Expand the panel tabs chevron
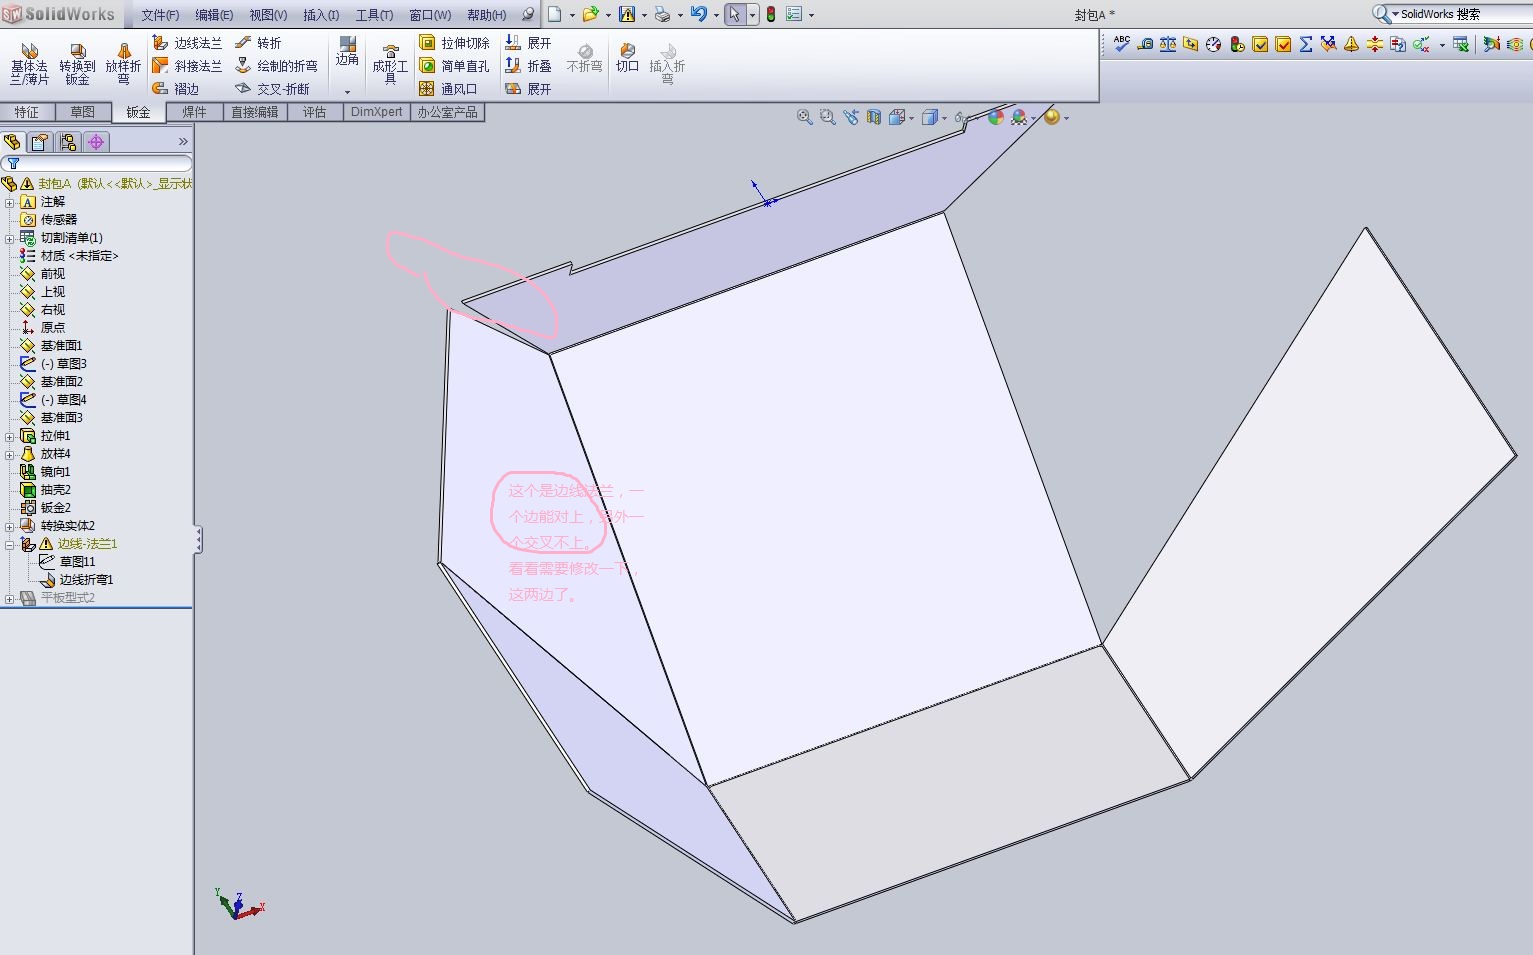1533x955 pixels. 183,142
